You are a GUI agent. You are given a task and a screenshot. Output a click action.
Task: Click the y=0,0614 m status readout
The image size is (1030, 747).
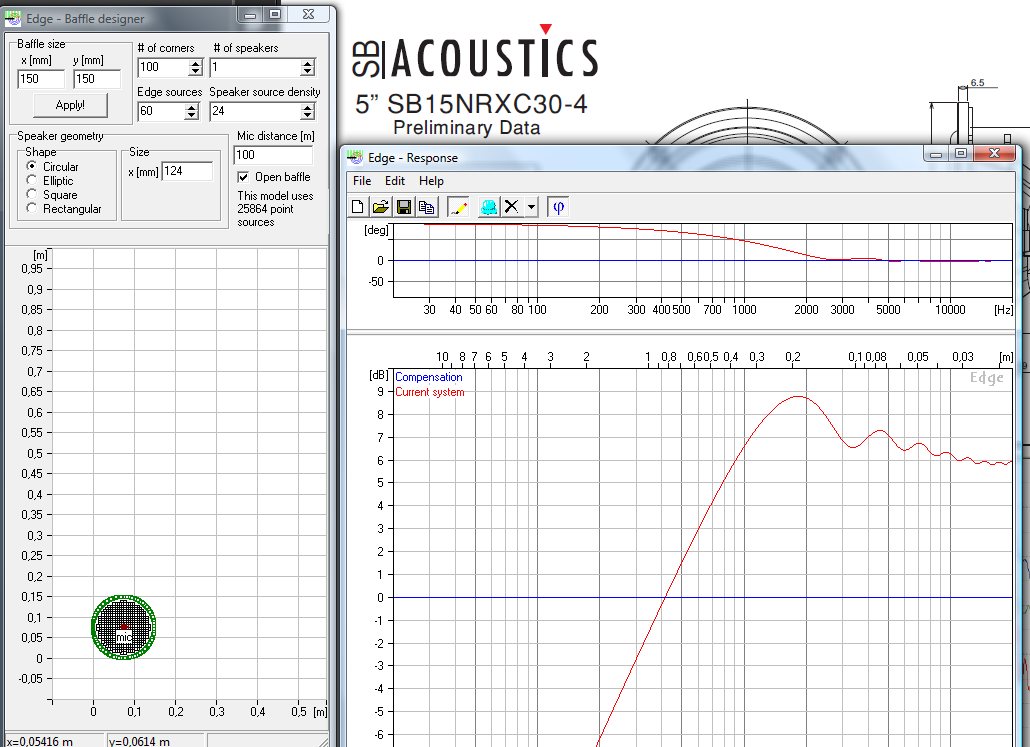click(139, 741)
